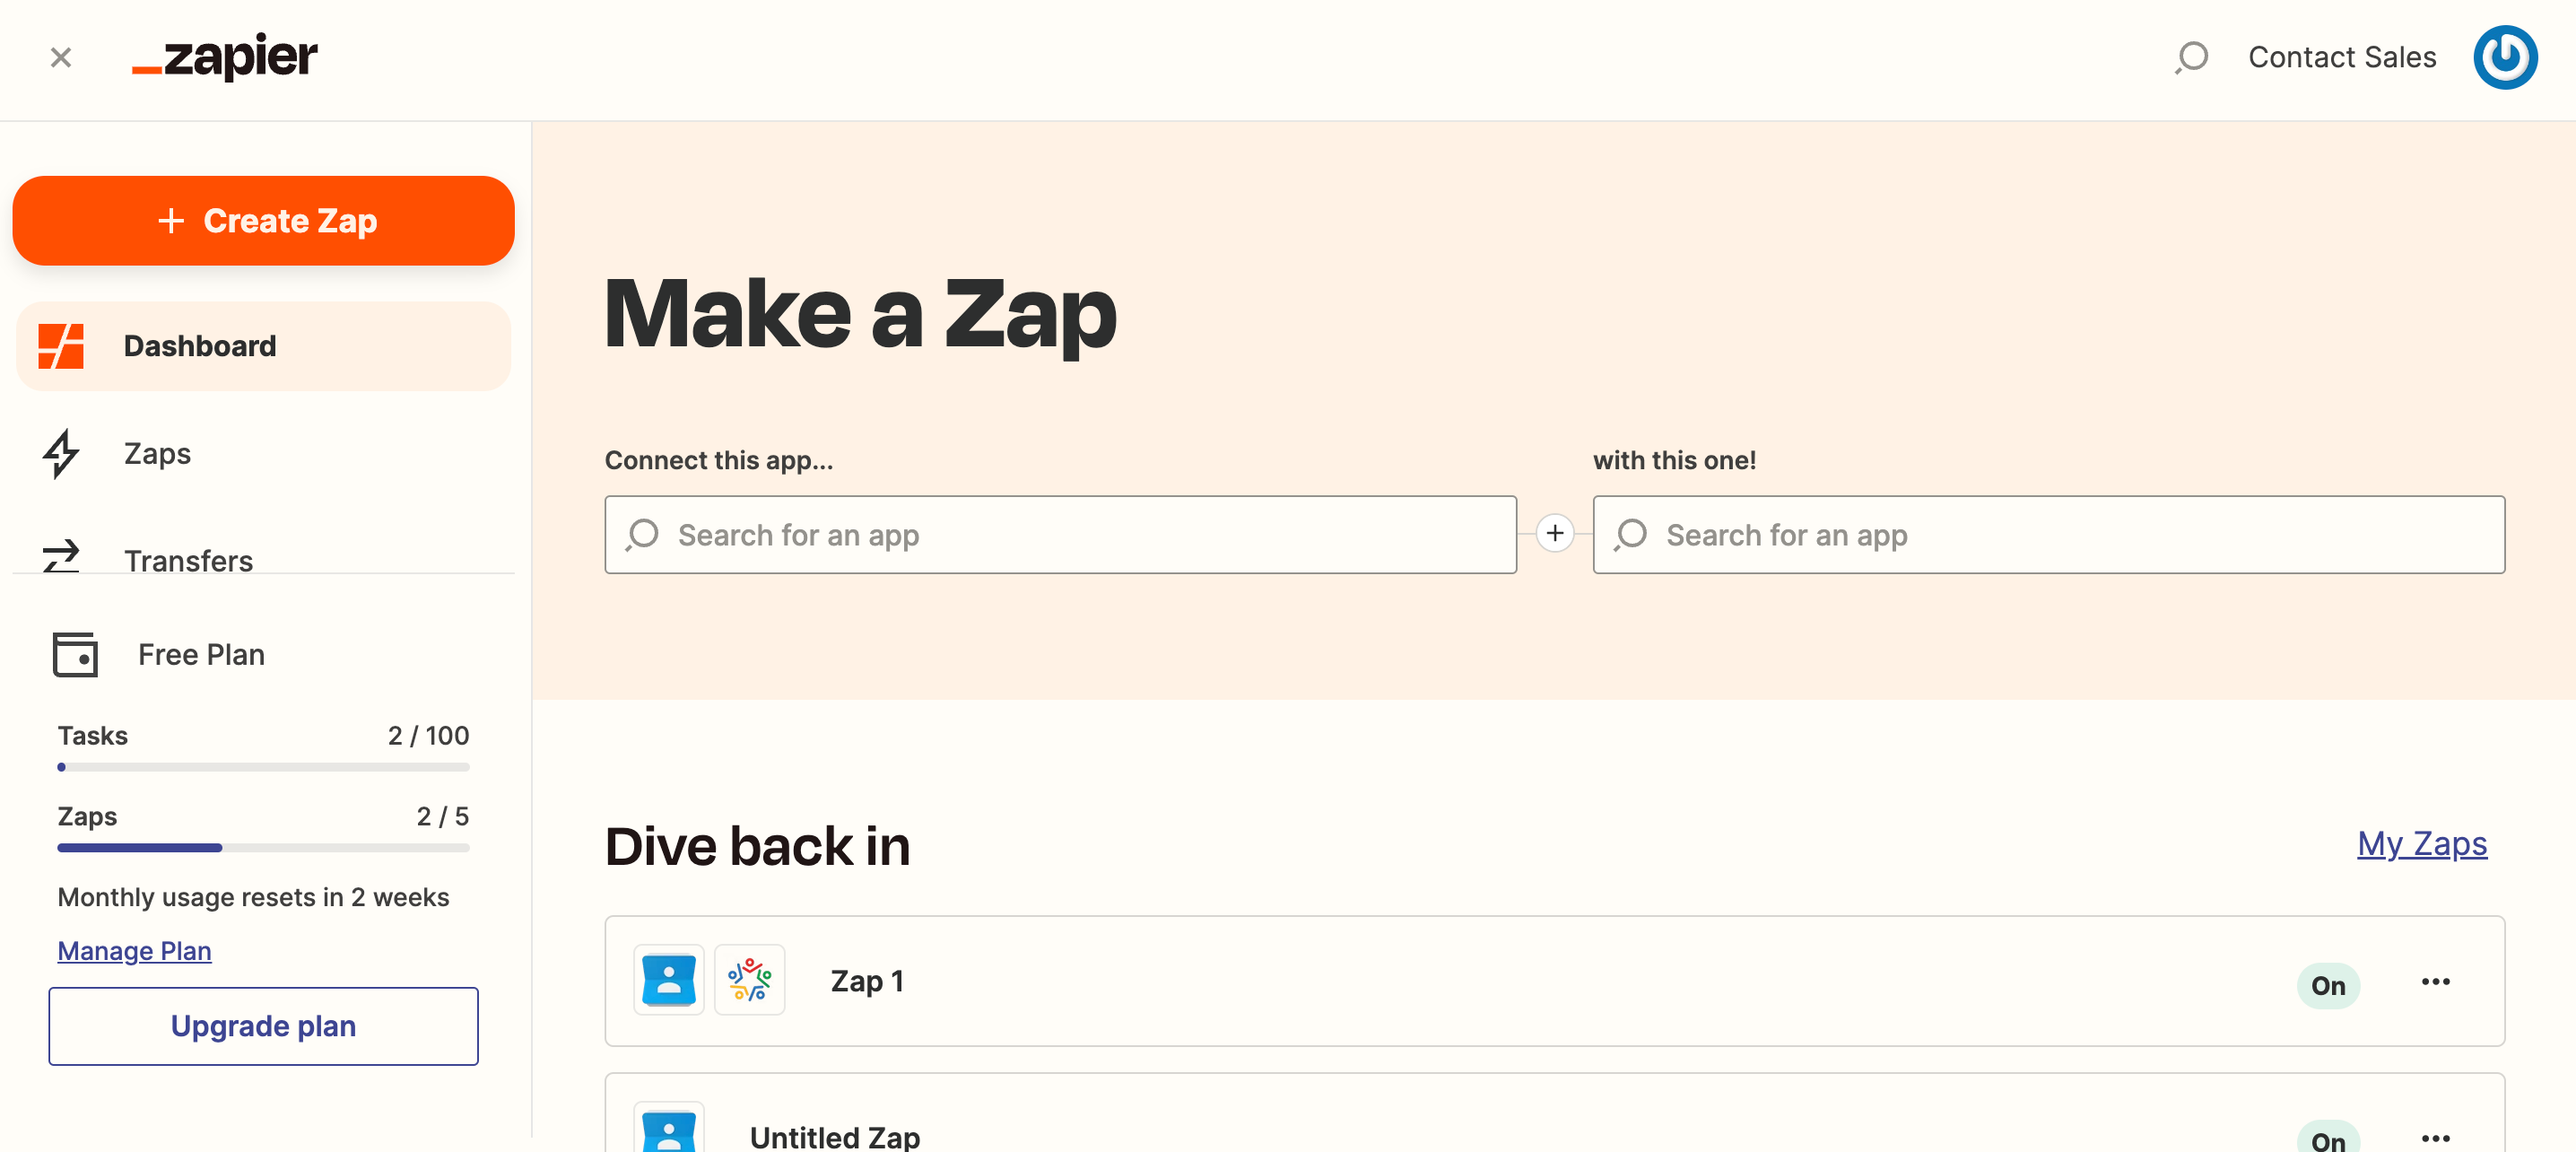Toggle the On switch for Zap 1
The image size is (2576, 1152).
point(2327,985)
